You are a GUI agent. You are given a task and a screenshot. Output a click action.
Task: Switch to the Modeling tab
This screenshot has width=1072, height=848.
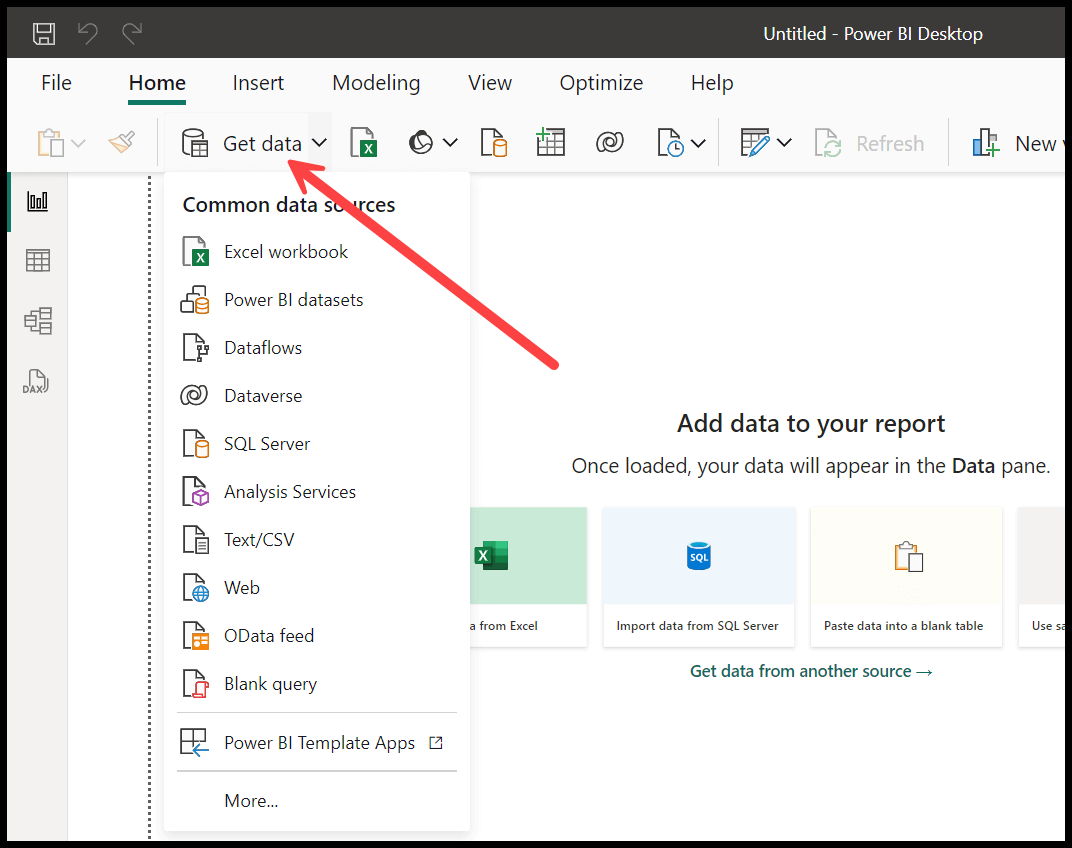[x=376, y=83]
